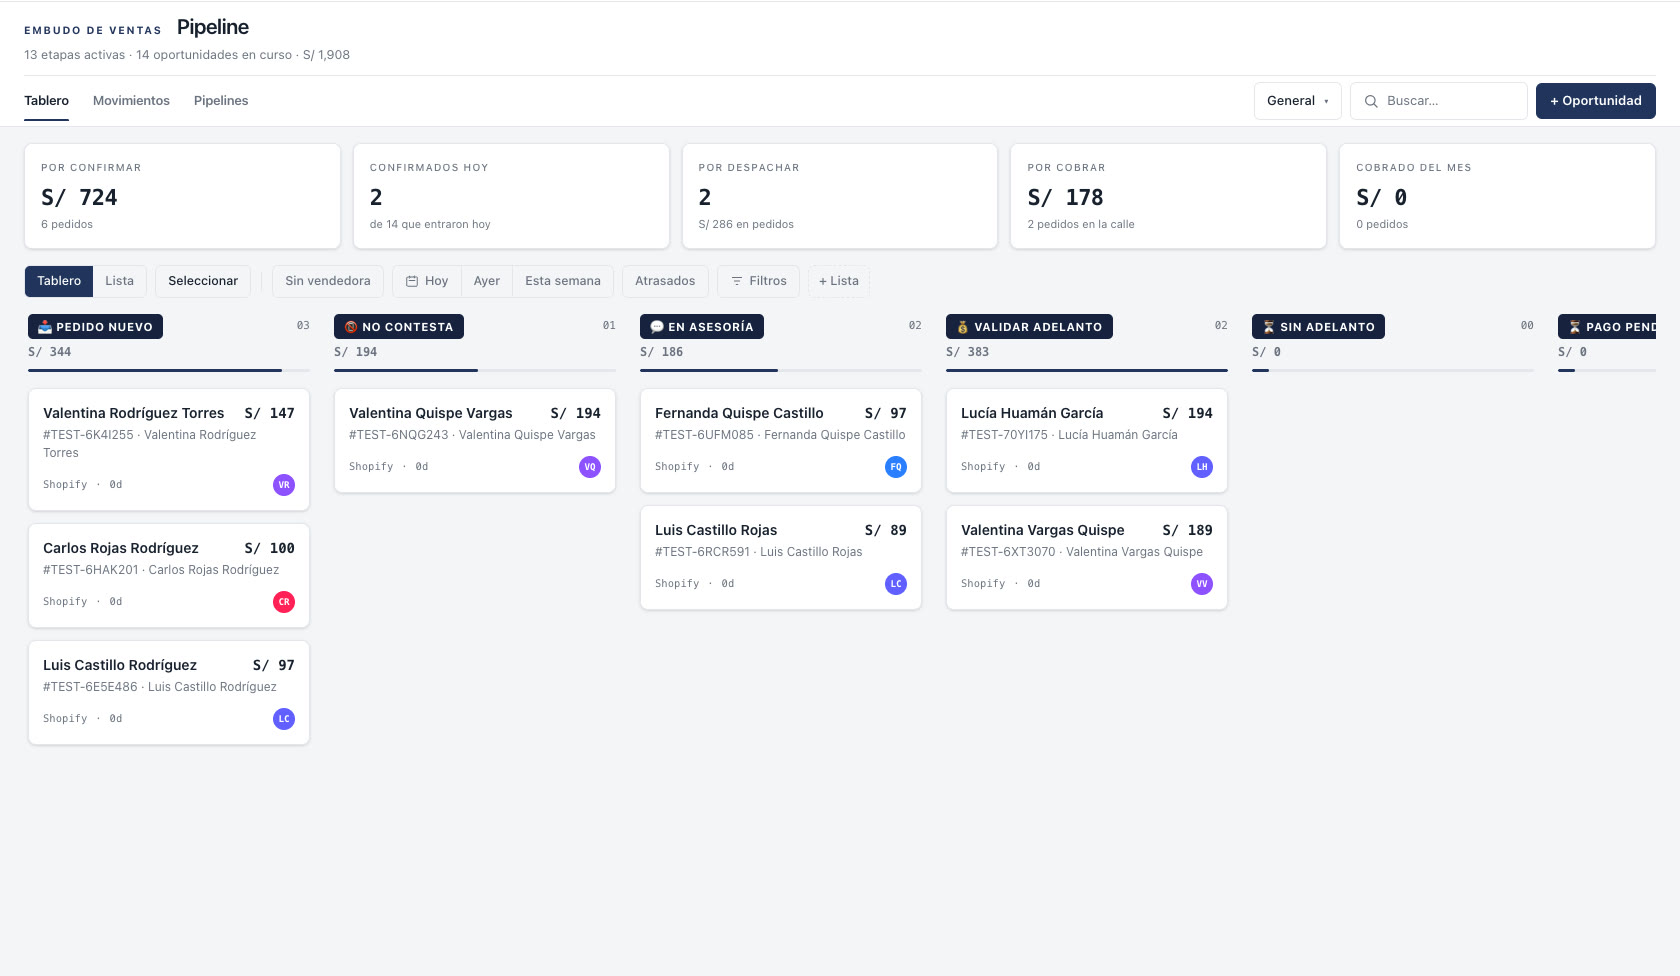Click the + Oportunidad button
This screenshot has width=1680, height=976.
point(1596,101)
